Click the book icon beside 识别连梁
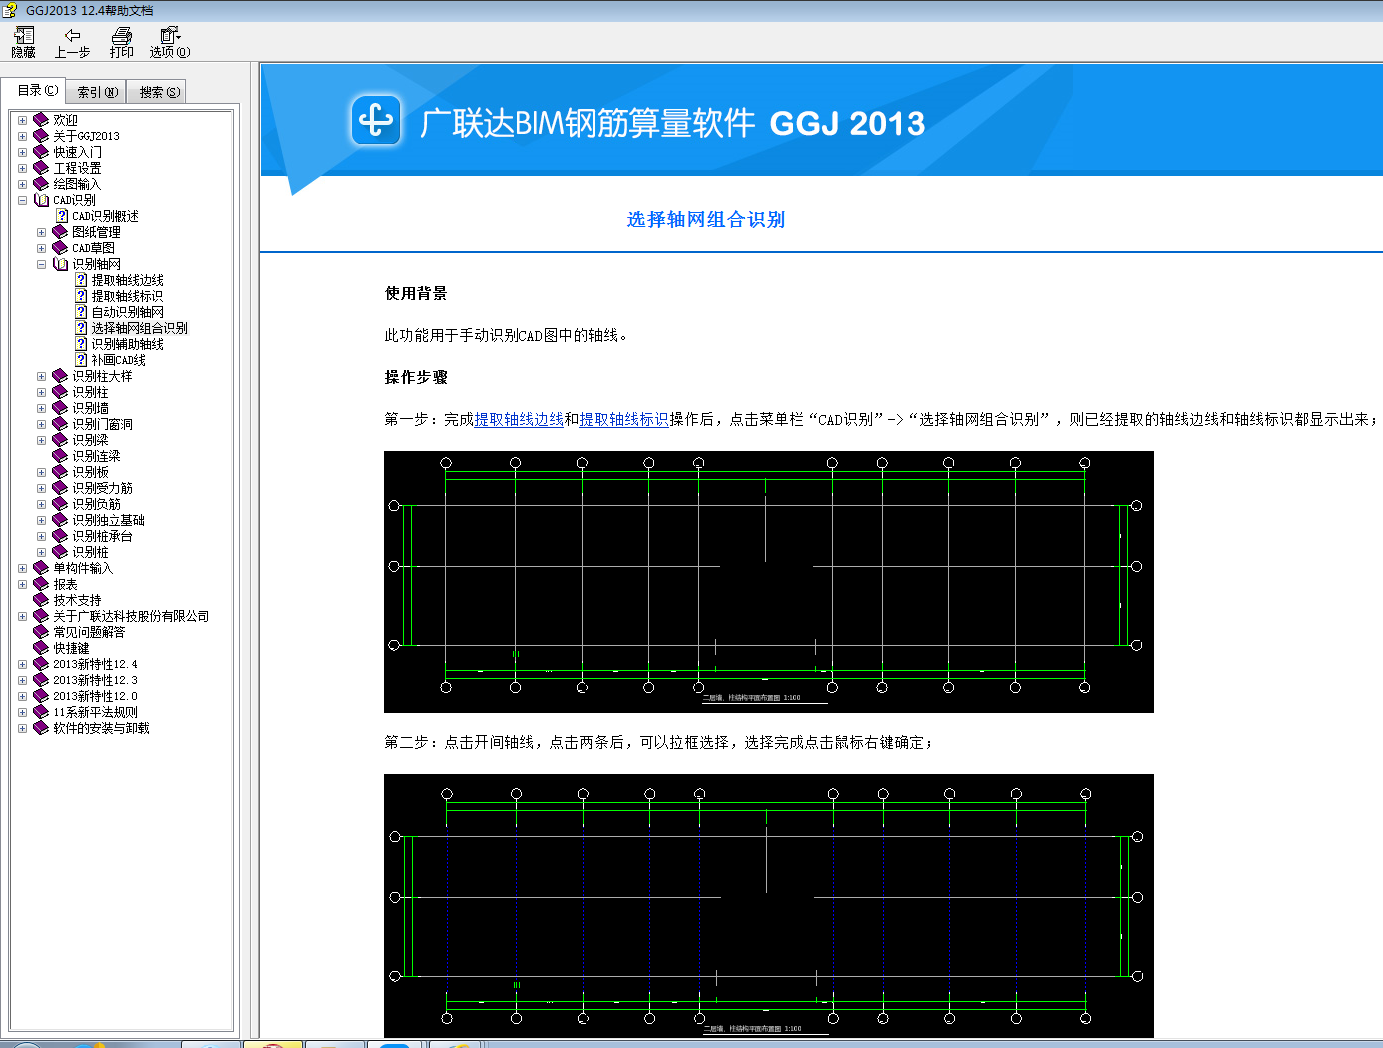 click(x=60, y=456)
